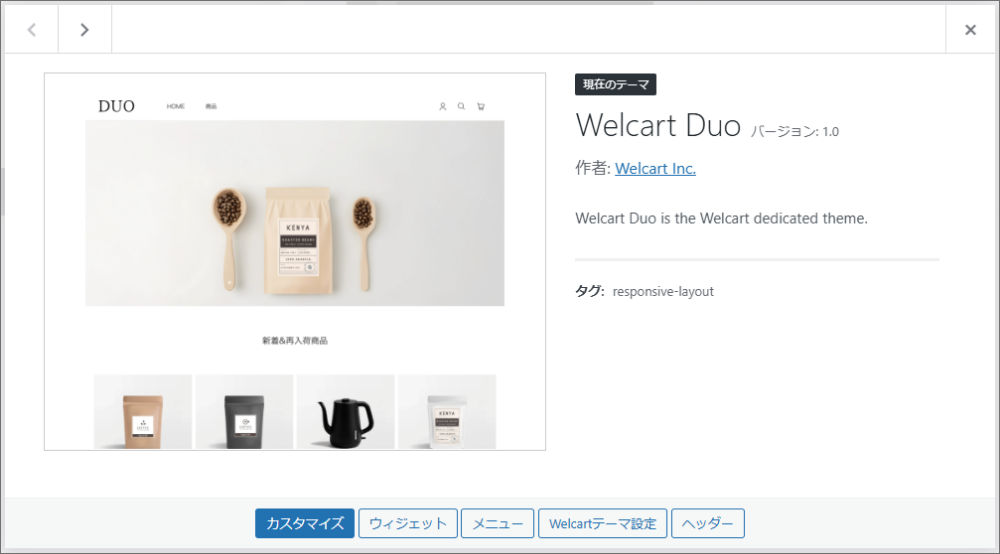
Task: Go to the previous theme with left arrow
Action: click(x=31, y=29)
